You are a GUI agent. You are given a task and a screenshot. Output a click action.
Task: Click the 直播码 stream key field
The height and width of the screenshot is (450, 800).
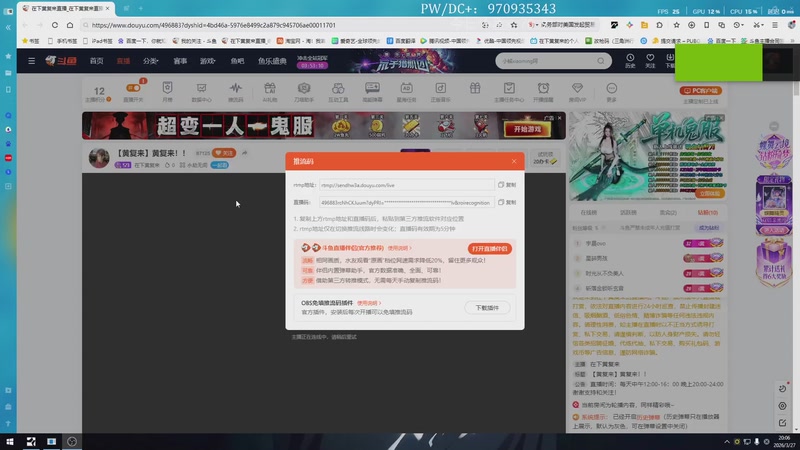[406, 203]
